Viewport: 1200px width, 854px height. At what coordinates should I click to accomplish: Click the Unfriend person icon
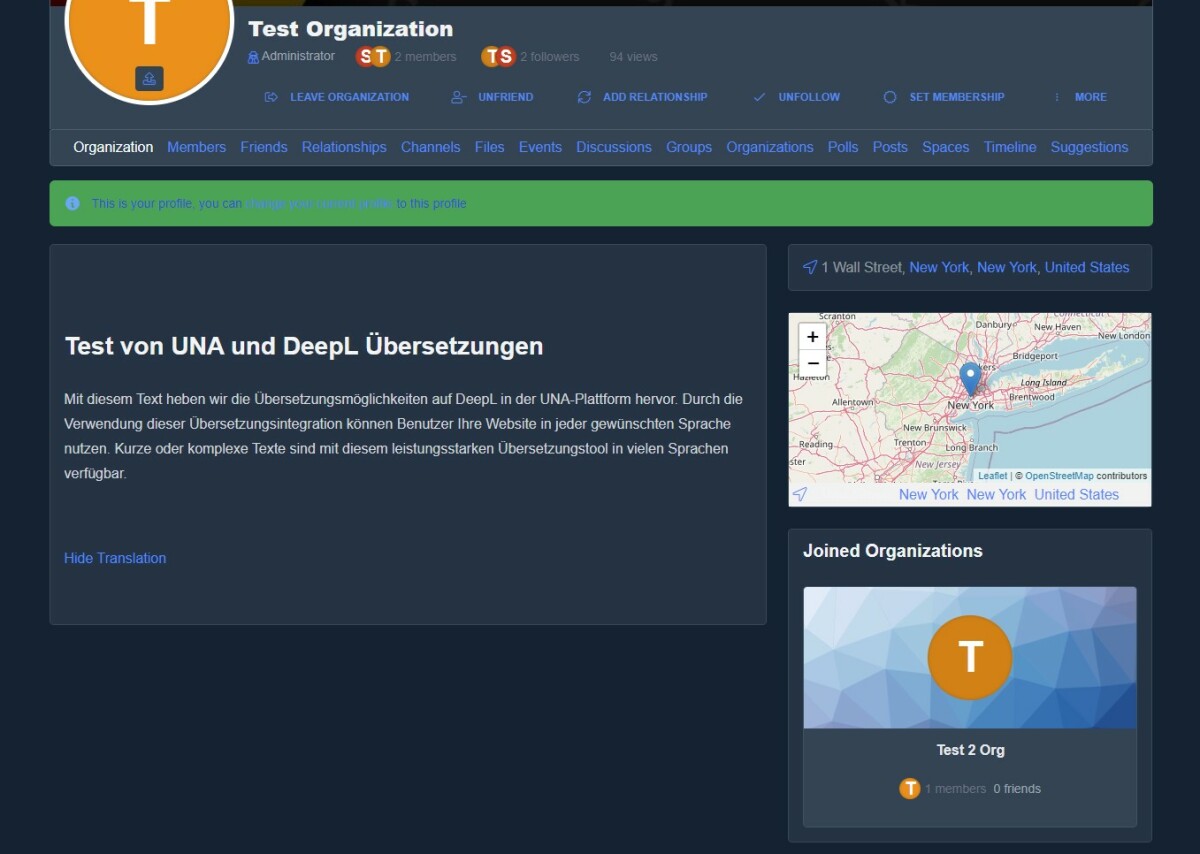[x=459, y=97]
